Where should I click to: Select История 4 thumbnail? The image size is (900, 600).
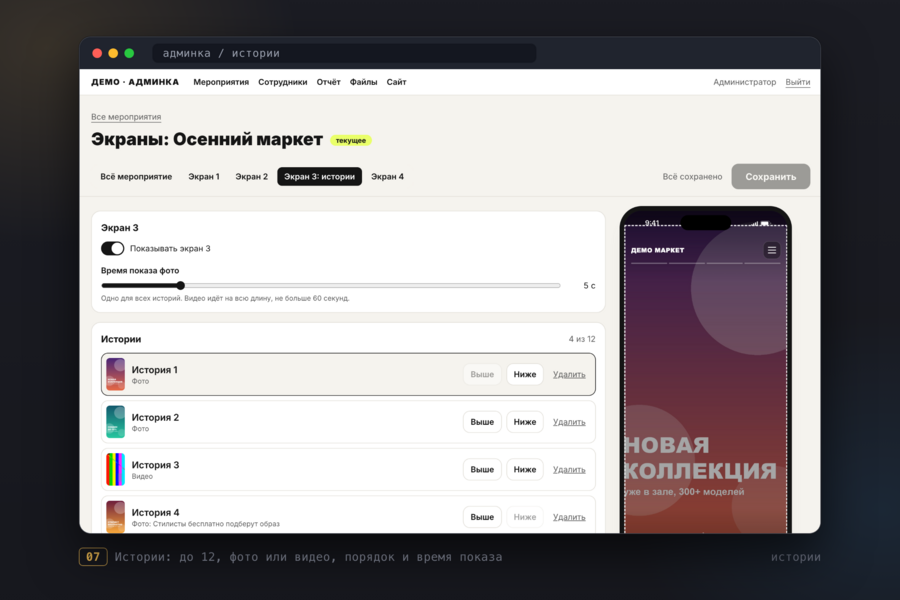[115, 517]
